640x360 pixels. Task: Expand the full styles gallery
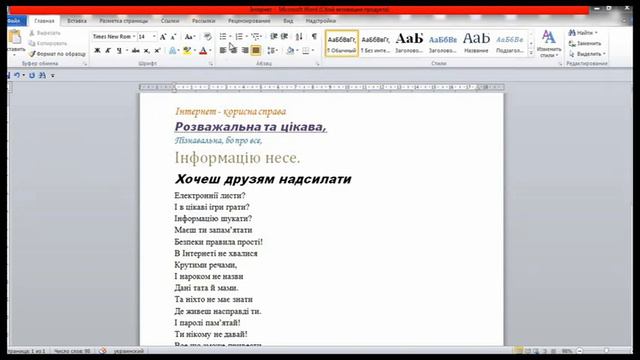(531, 53)
